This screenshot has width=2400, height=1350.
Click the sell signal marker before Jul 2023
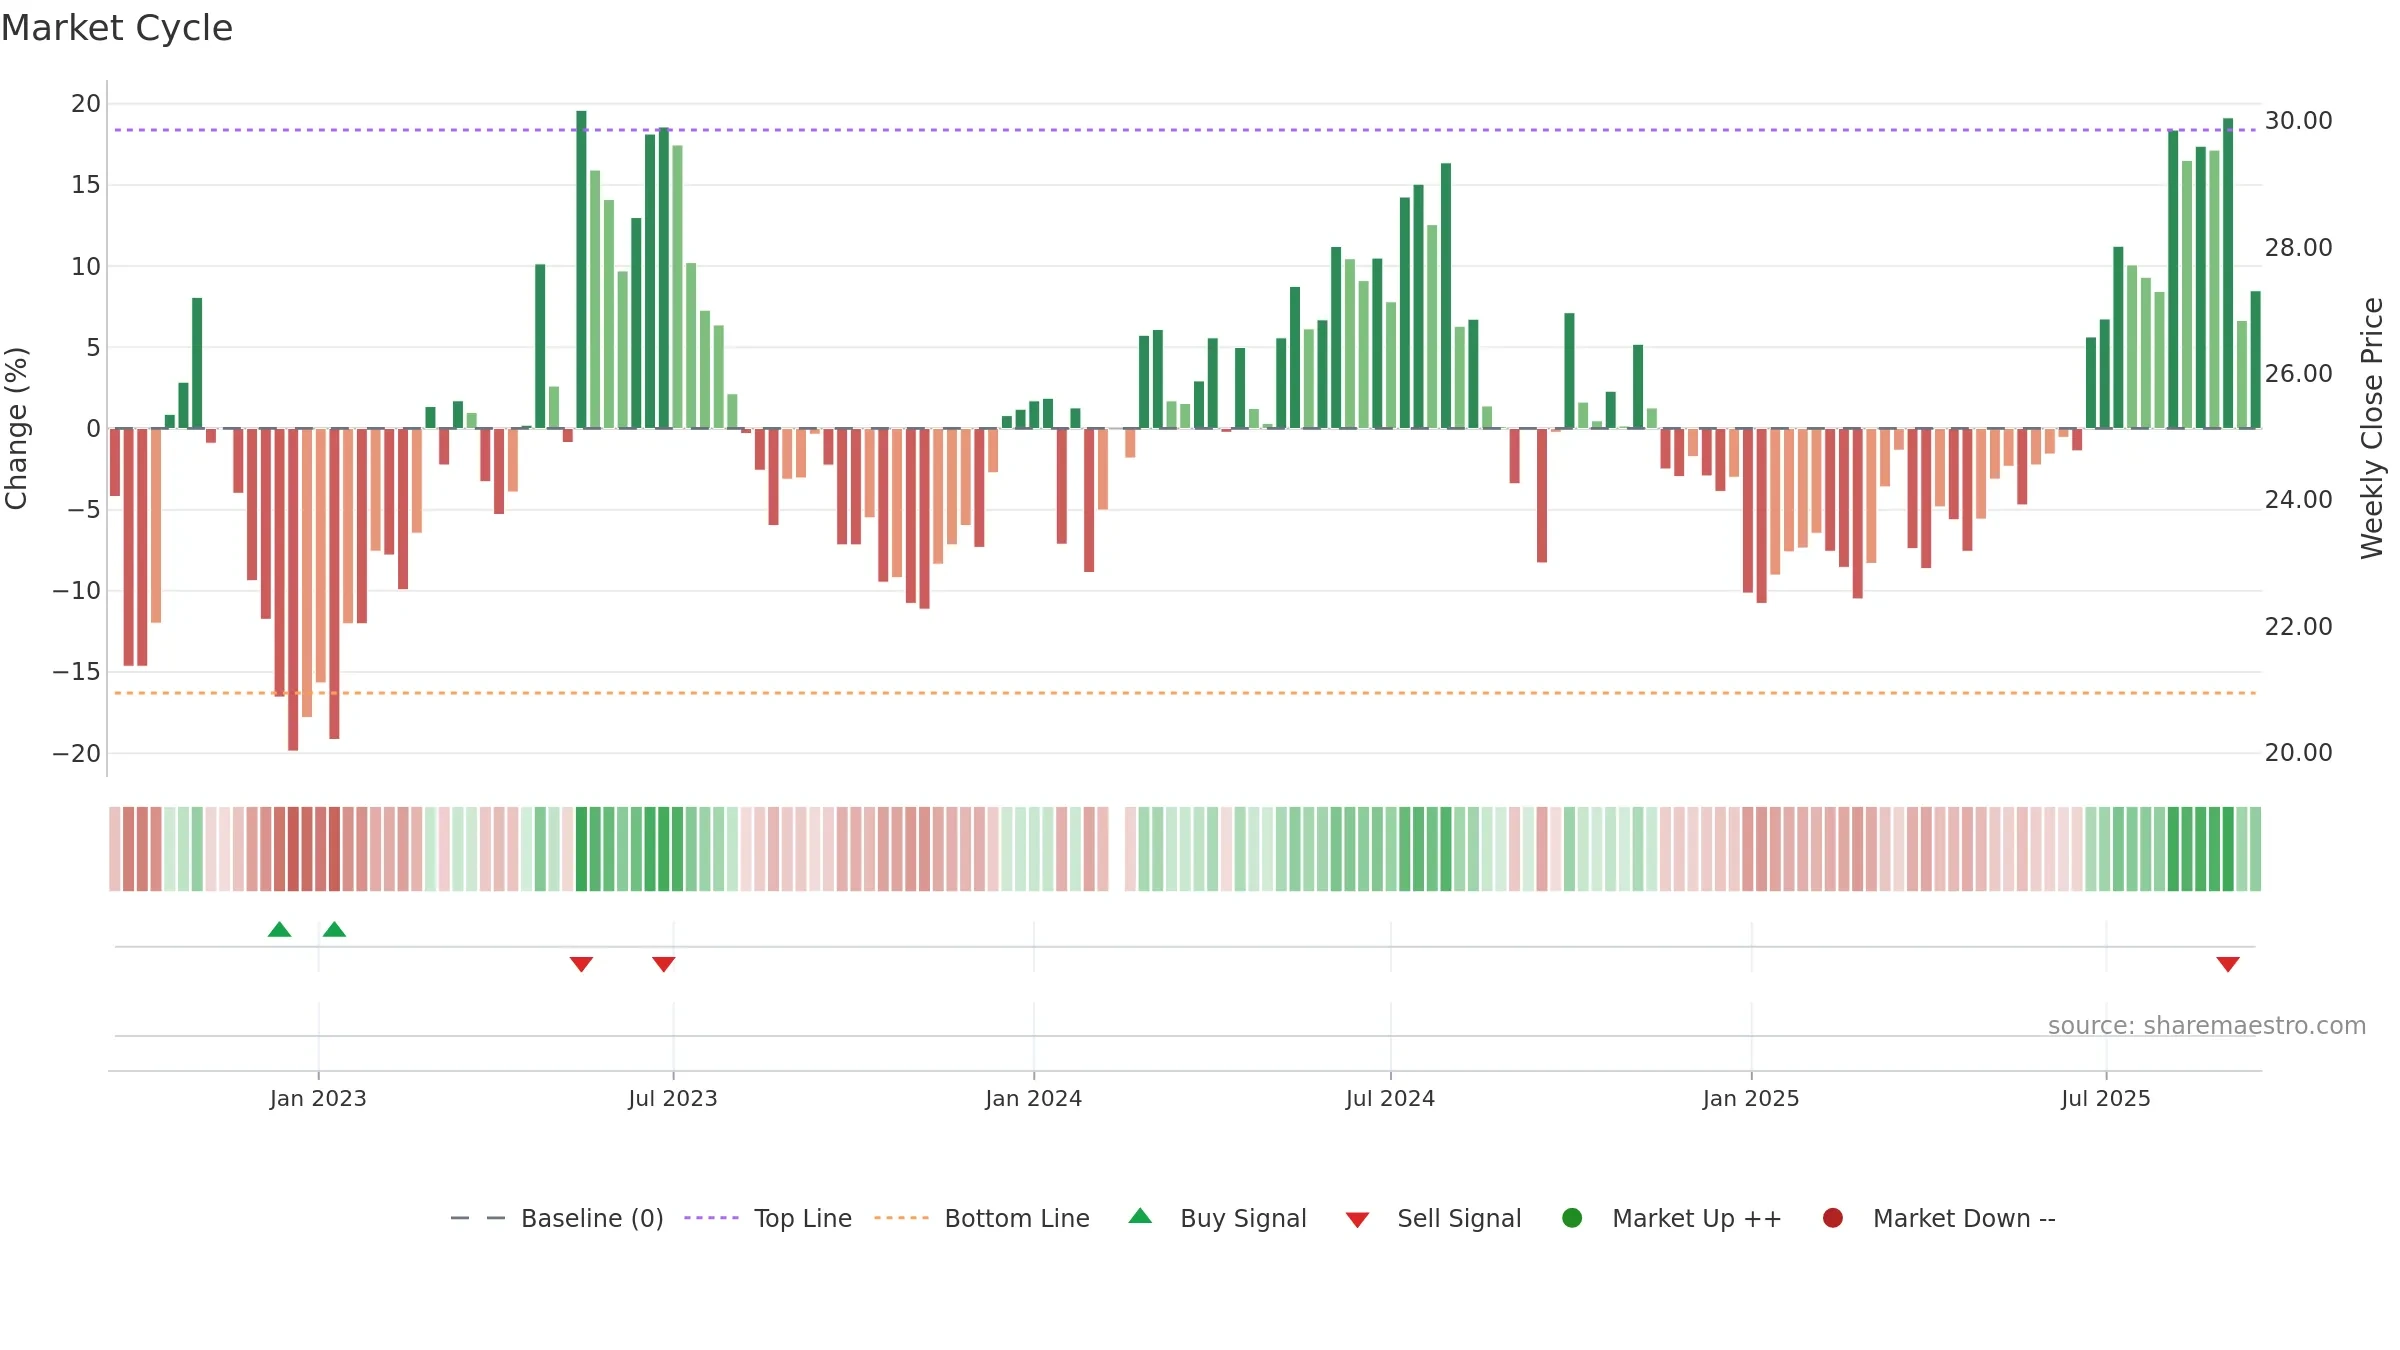point(582,964)
